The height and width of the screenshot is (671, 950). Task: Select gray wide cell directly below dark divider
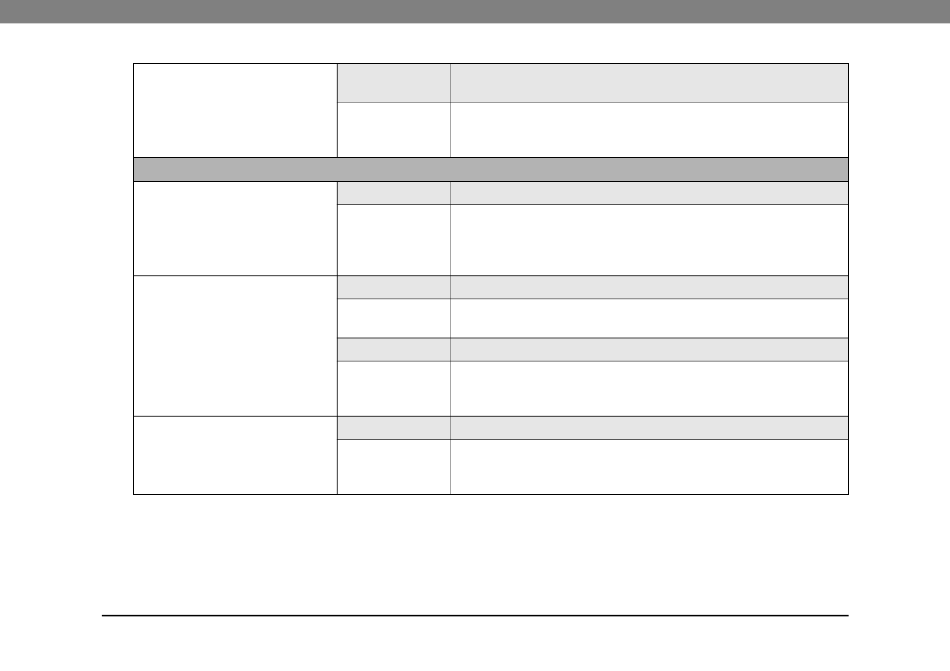coord(649,193)
